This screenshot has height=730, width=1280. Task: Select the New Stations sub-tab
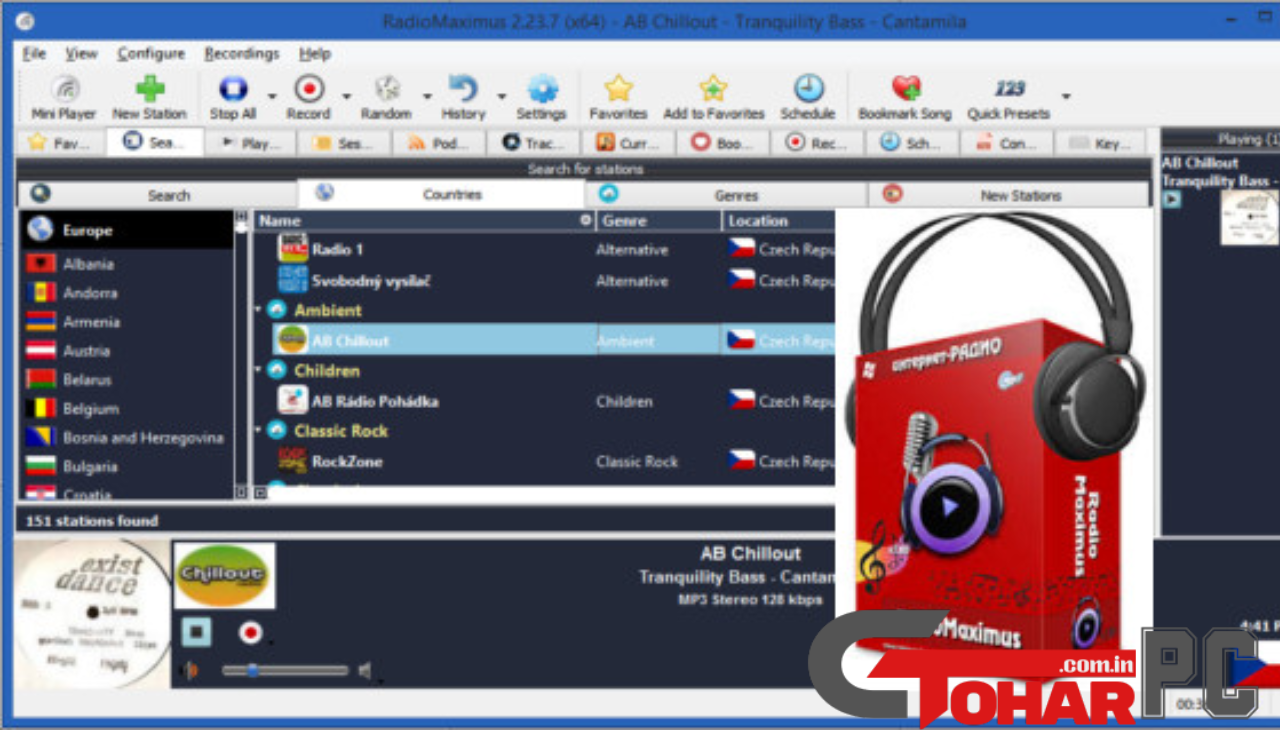tap(1009, 195)
